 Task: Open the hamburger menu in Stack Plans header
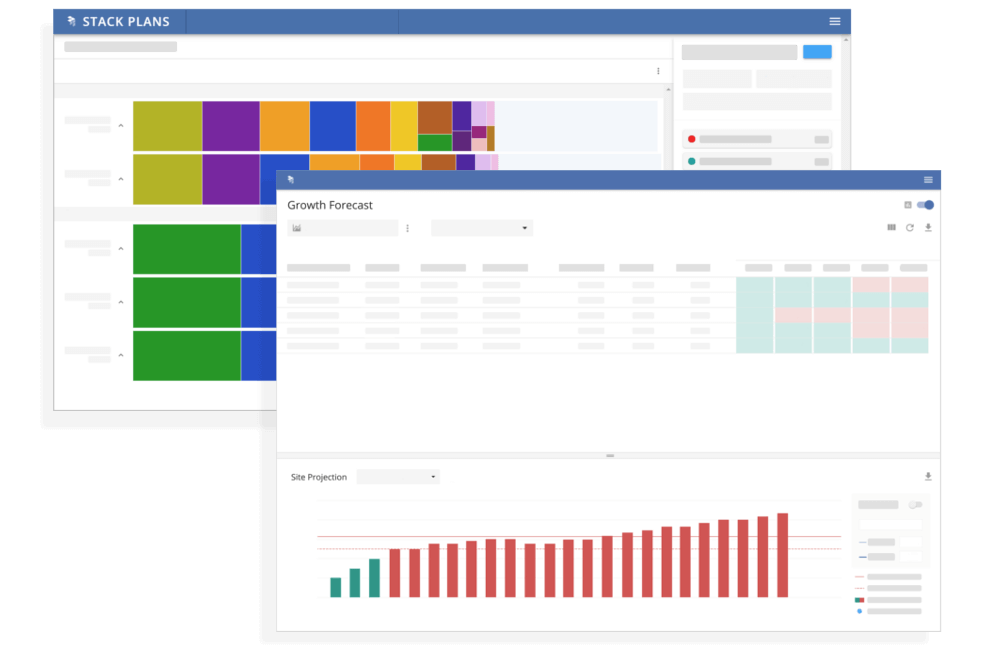tap(834, 21)
